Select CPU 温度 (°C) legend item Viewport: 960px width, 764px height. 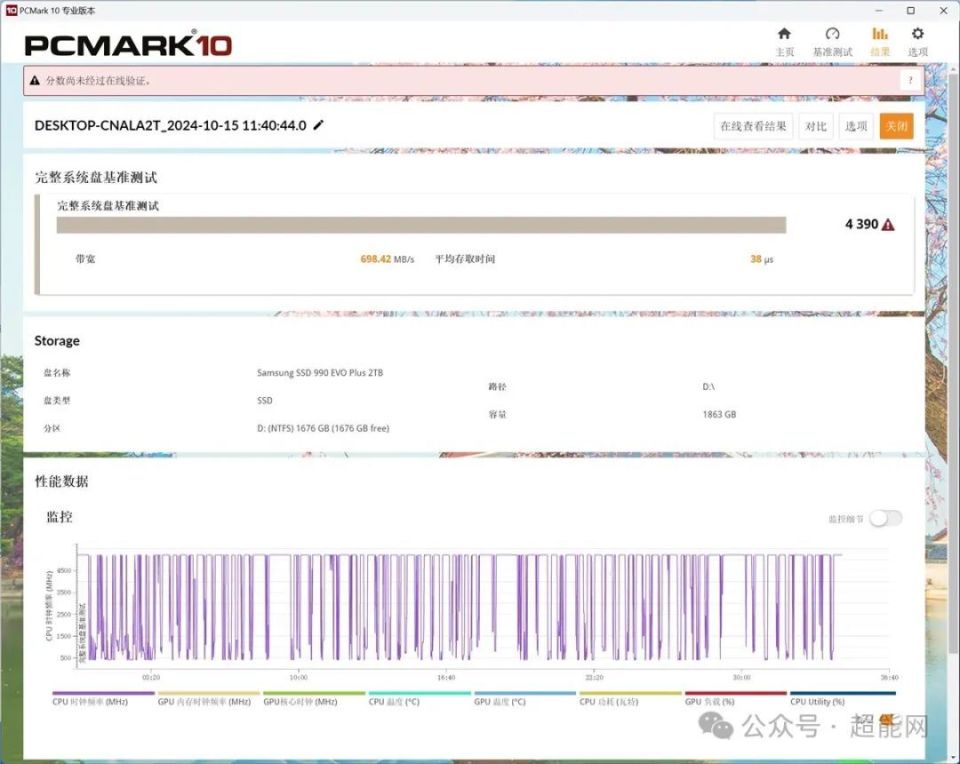pyautogui.click(x=419, y=698)
